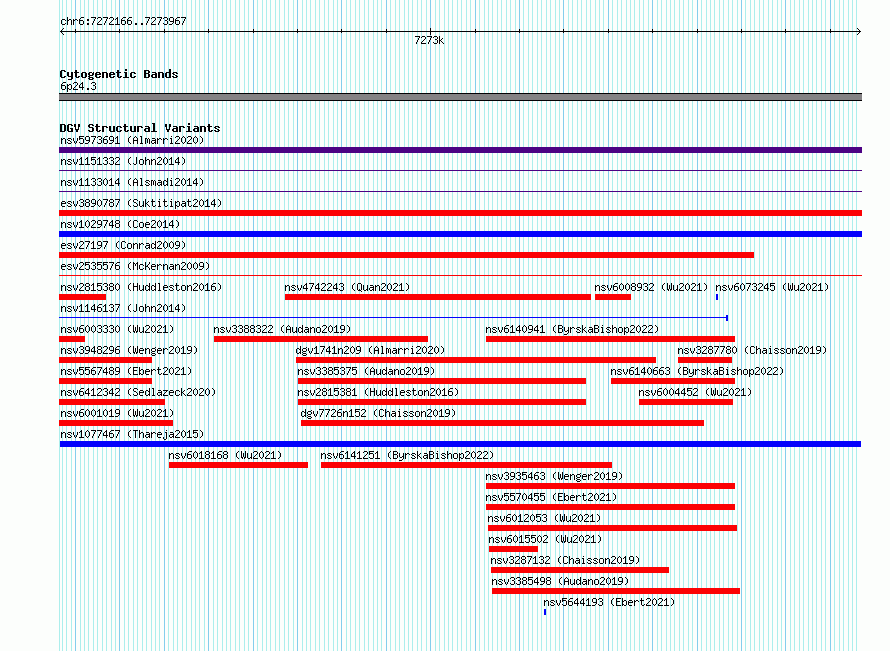The width and height of the screenshot is (890, 651).
Task: Open the esv27197 (Conrad2009) variant
Action: pyautogui.click(x=123, y=245)
